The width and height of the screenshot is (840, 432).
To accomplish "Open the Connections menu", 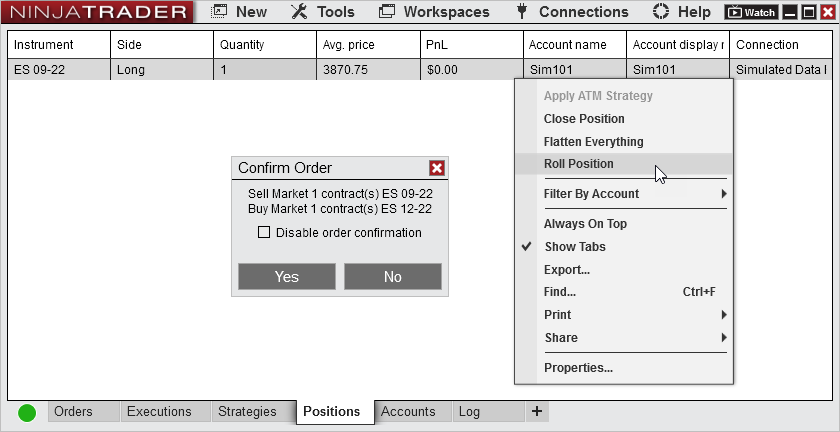I will coord(572,12).
